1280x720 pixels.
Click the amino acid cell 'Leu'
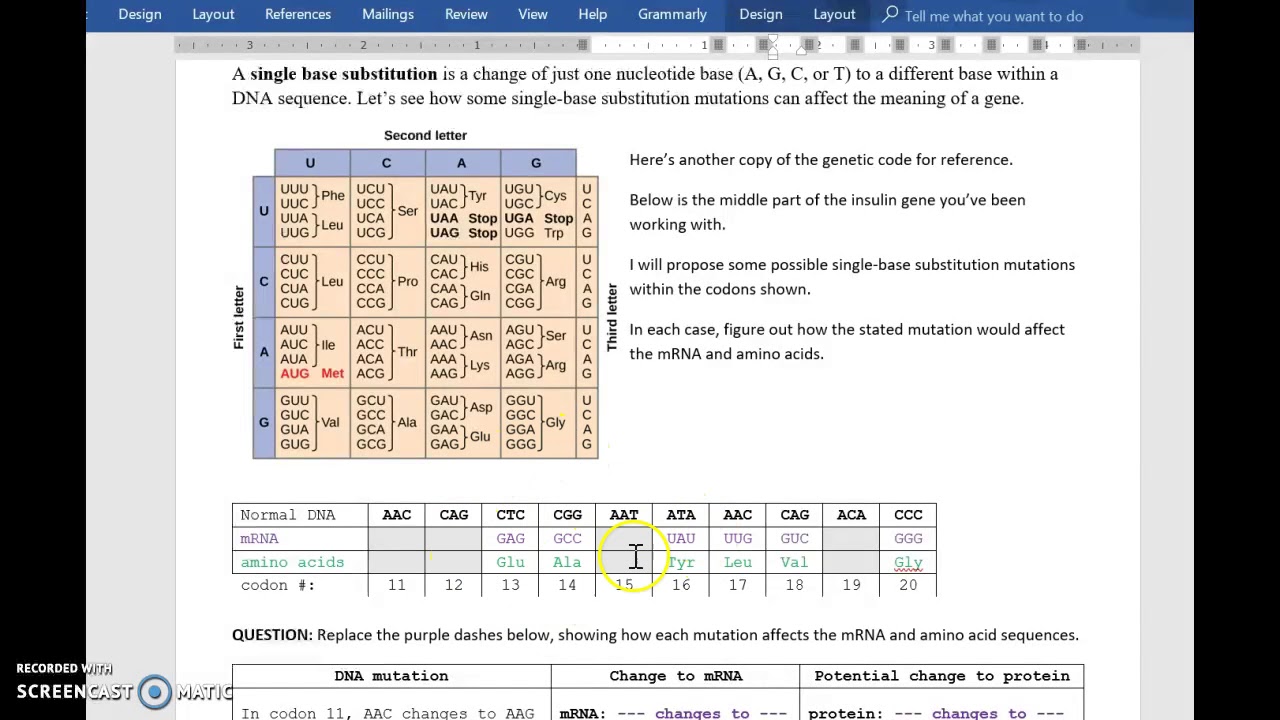tap(738, 562)
